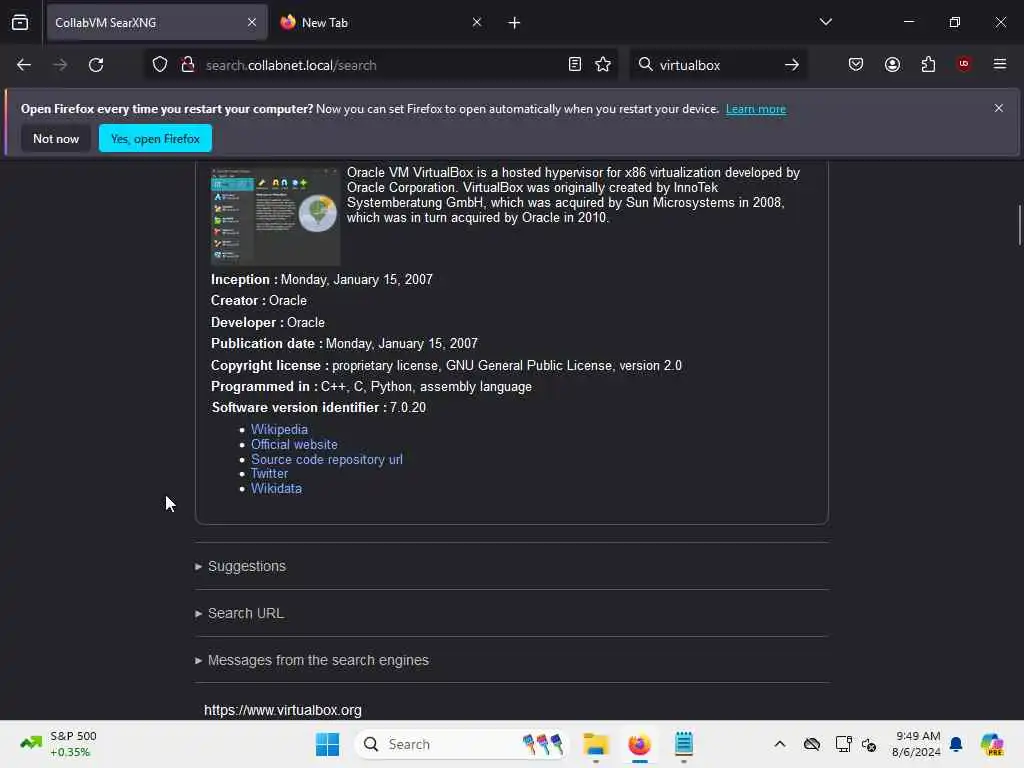1024x768 pixels.
Task: Open Source code repository url link
Action: pyautogui.click(x=327, y=459)
